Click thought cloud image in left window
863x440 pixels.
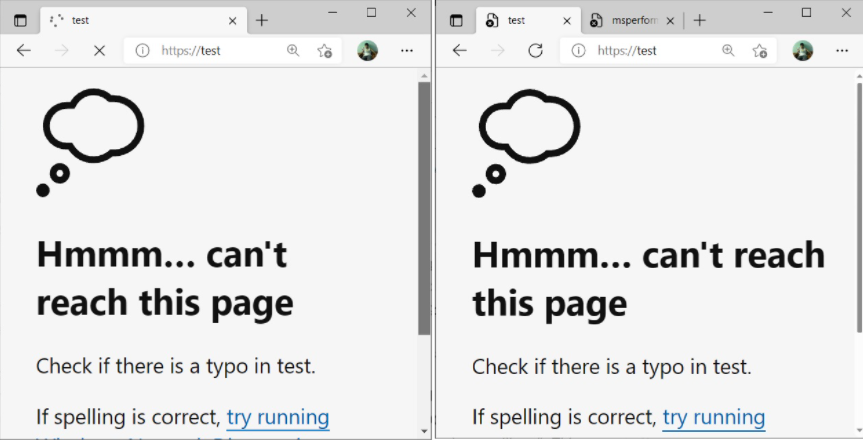click(90, 143)
